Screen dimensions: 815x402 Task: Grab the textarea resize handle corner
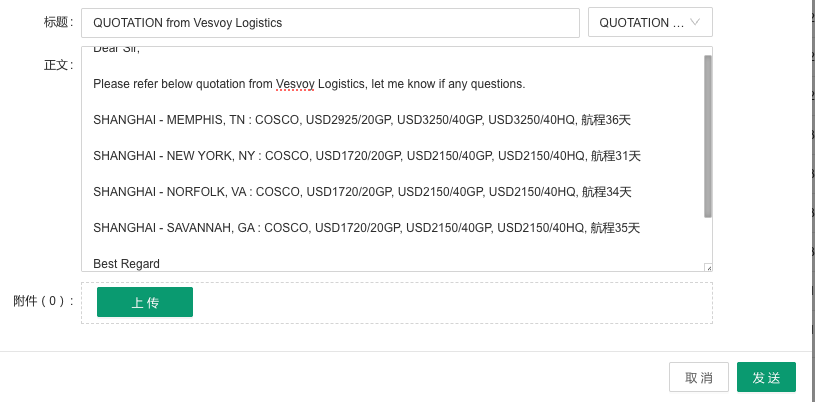click(708, 267)
